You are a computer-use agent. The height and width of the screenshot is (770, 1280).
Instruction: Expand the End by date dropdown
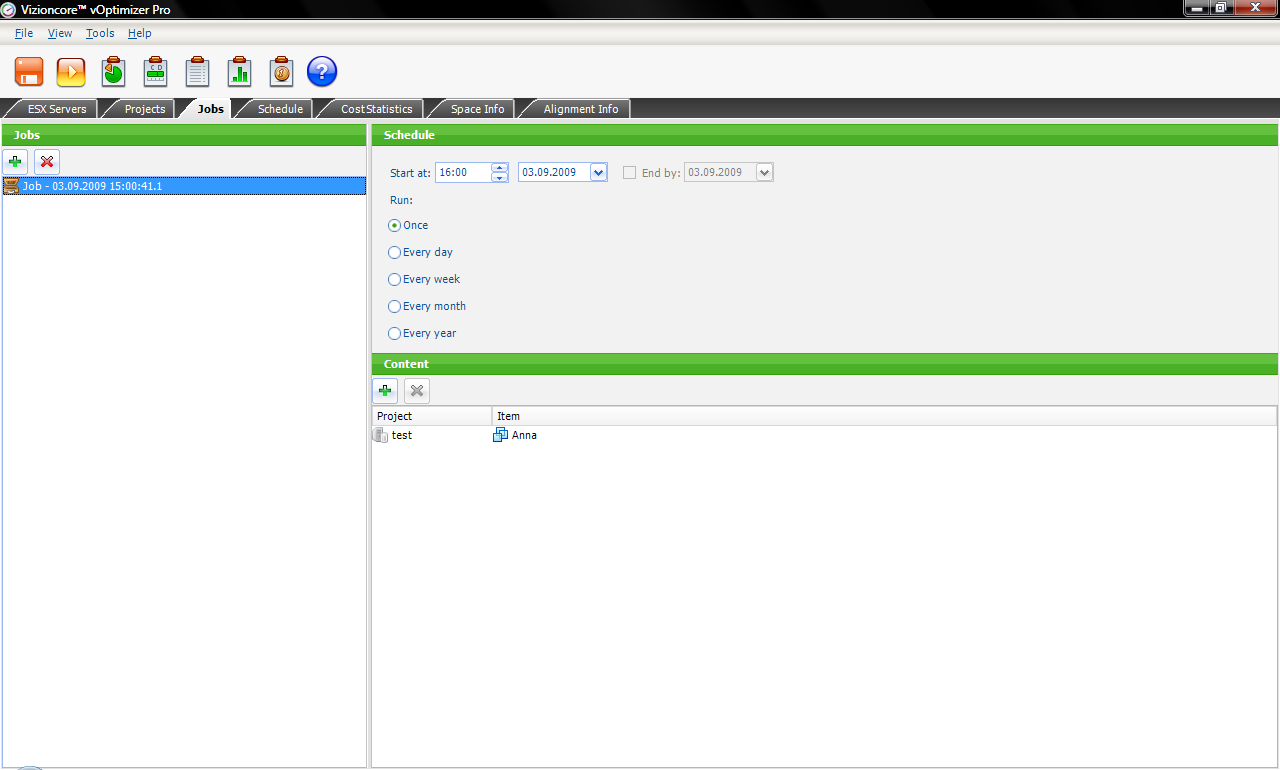coord(764,173)
